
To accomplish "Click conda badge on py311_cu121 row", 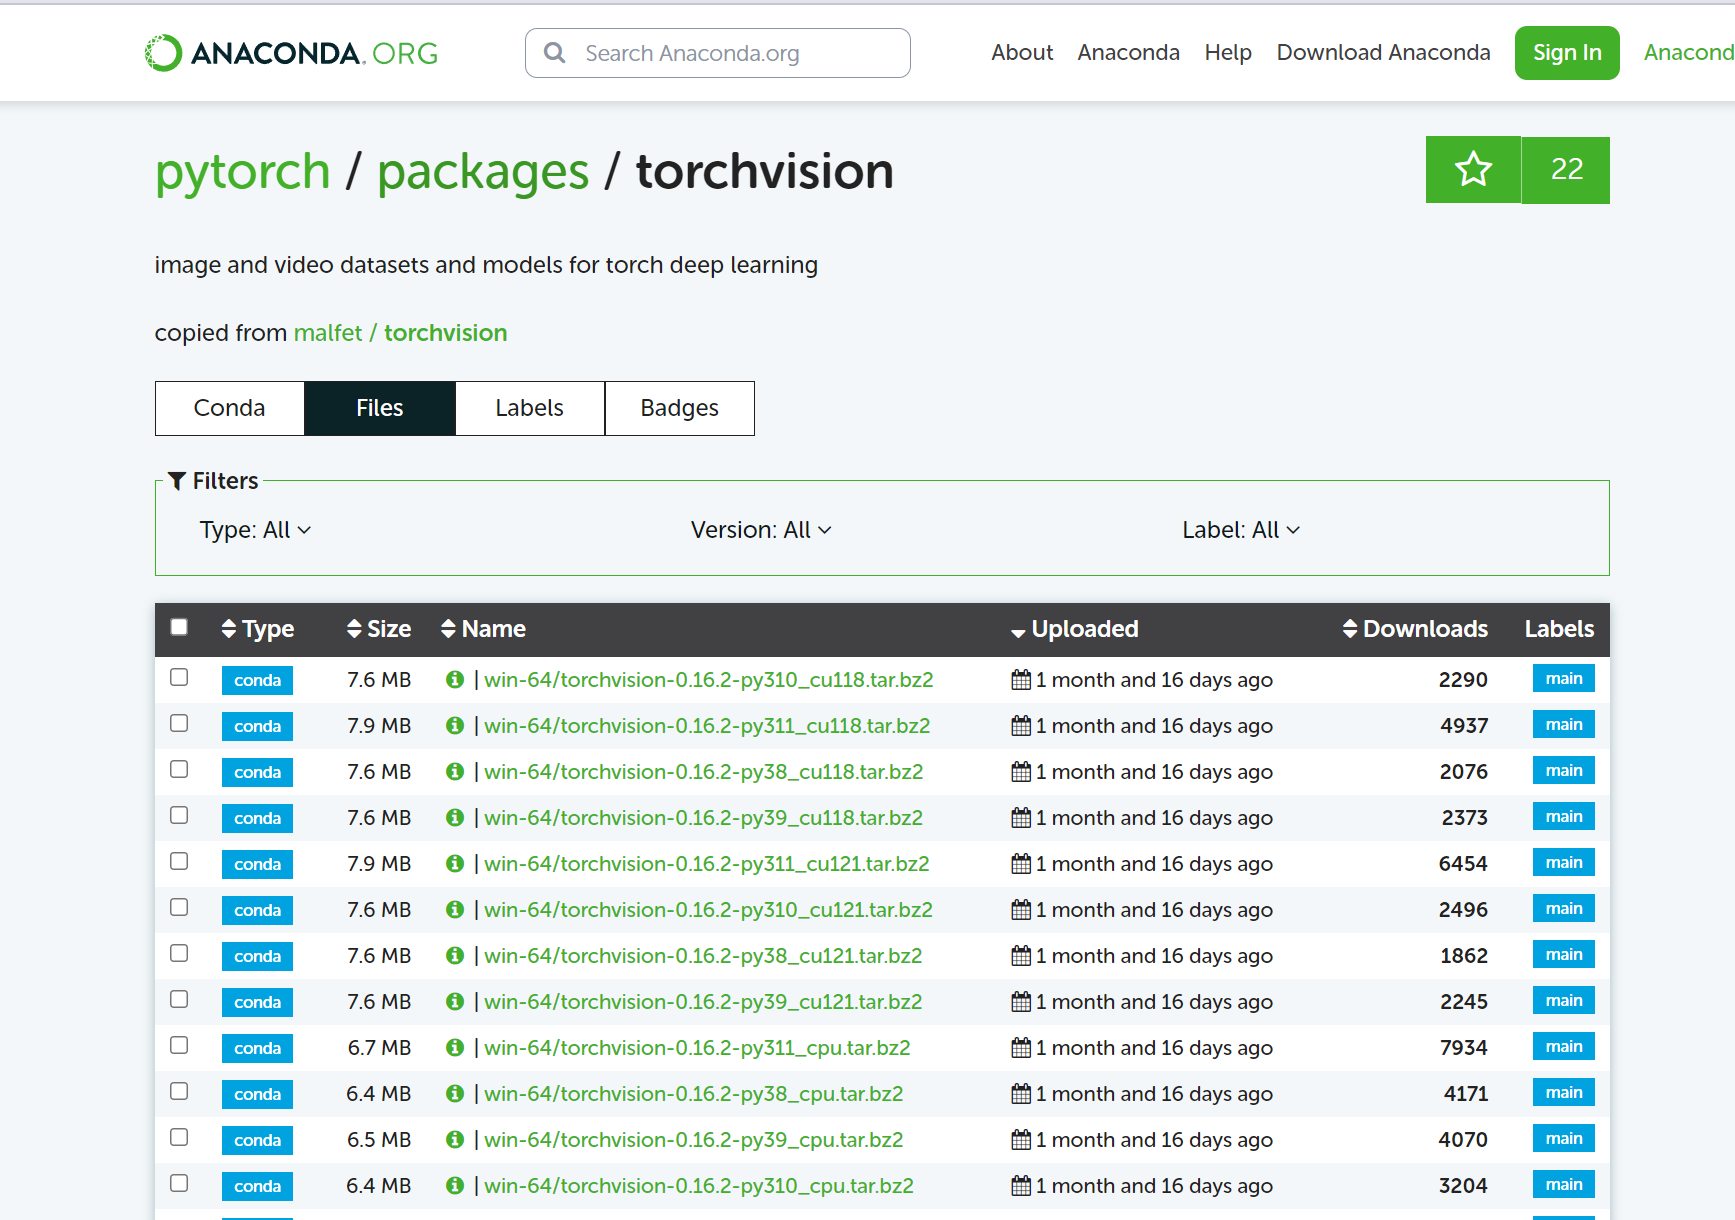I will [x=257, y=864].
